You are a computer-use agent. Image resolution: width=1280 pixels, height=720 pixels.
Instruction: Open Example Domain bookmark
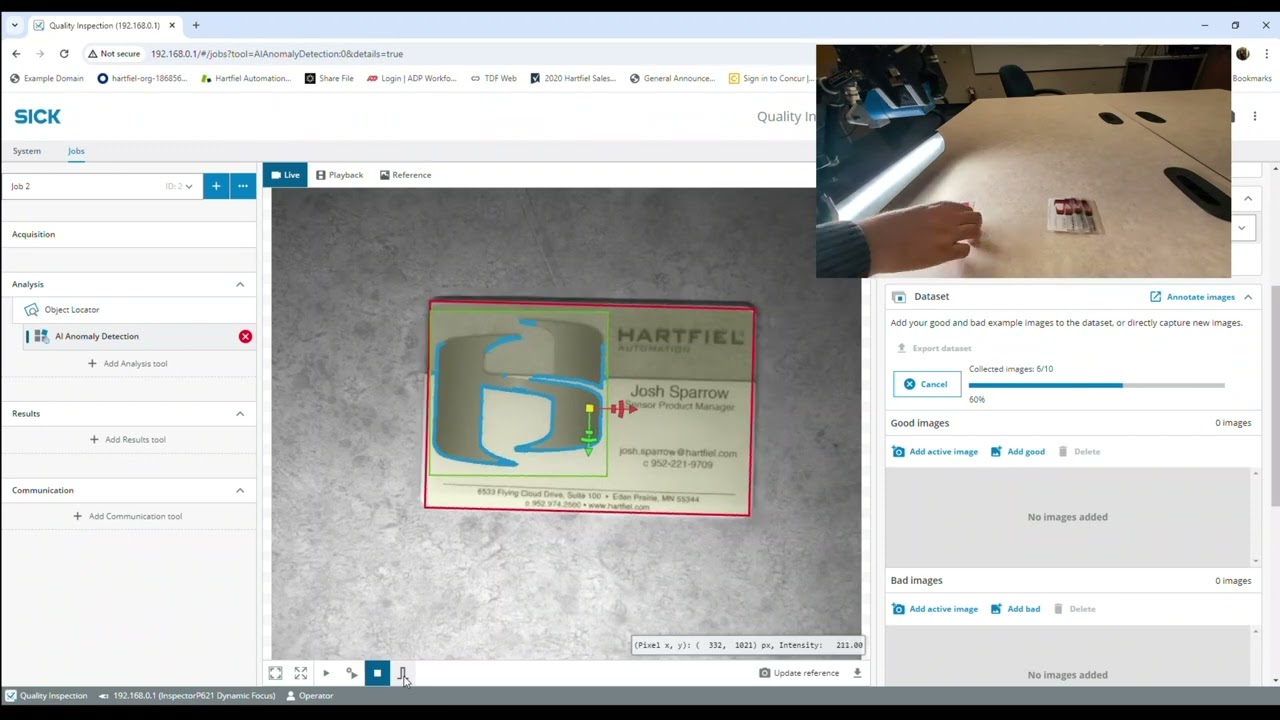point(47,78)
